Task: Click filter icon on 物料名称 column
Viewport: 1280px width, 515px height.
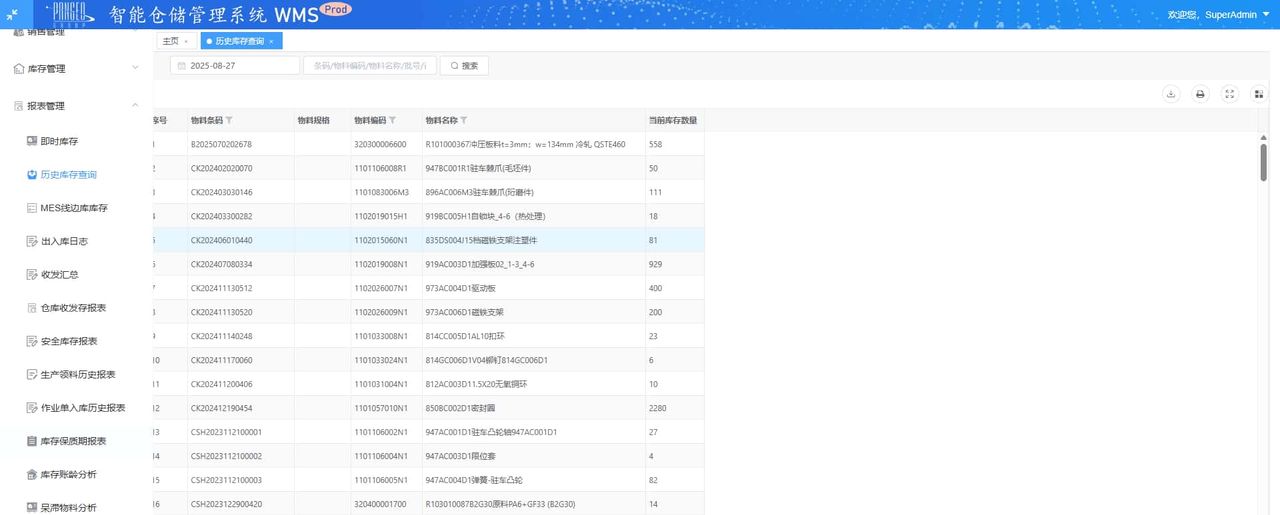Action: coord(463,120)
